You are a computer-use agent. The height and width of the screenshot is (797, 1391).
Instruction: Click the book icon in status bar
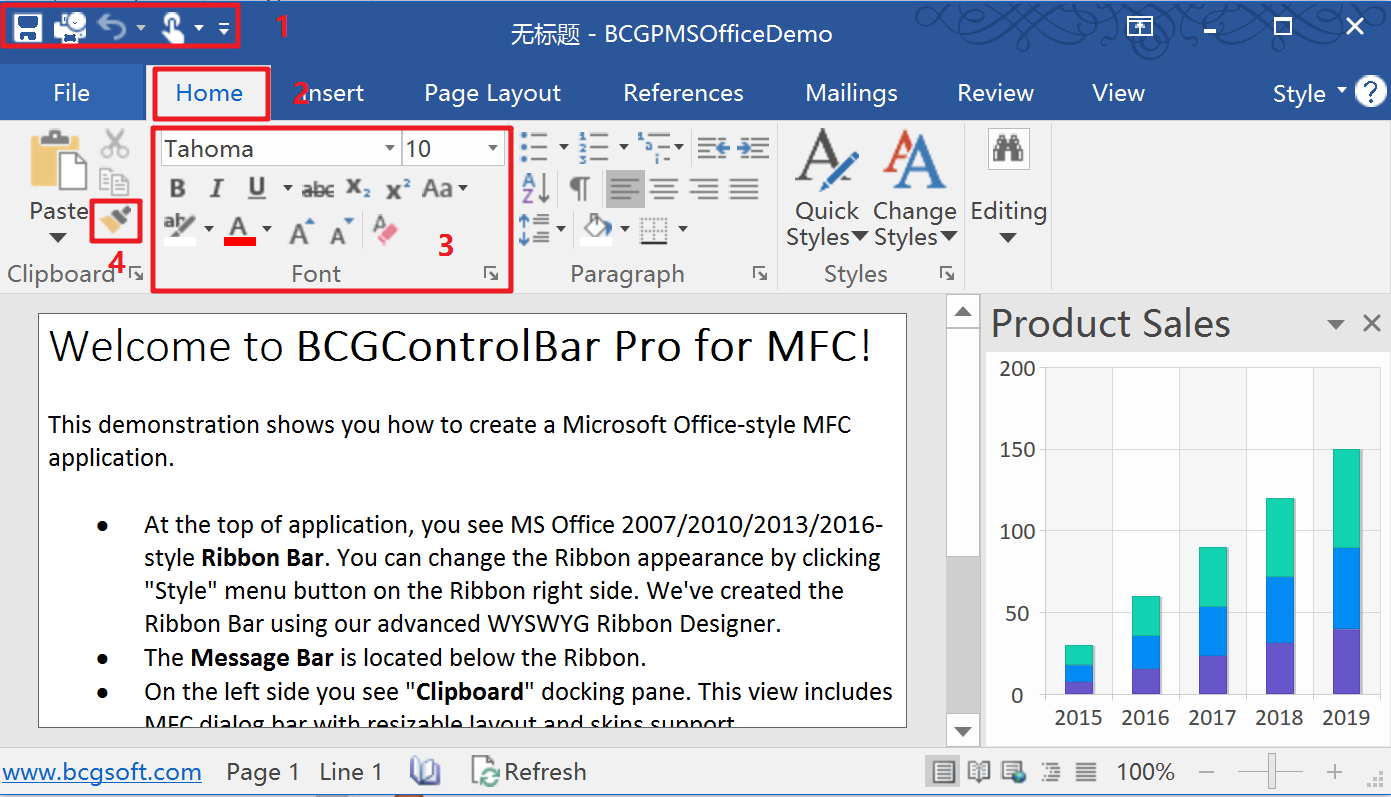click(x=426, y=771)
